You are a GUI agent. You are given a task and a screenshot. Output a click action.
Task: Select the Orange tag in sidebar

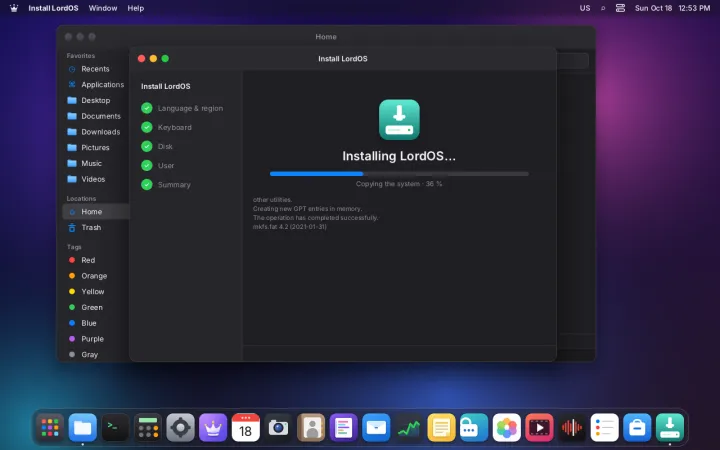click(x=96, y=276)
